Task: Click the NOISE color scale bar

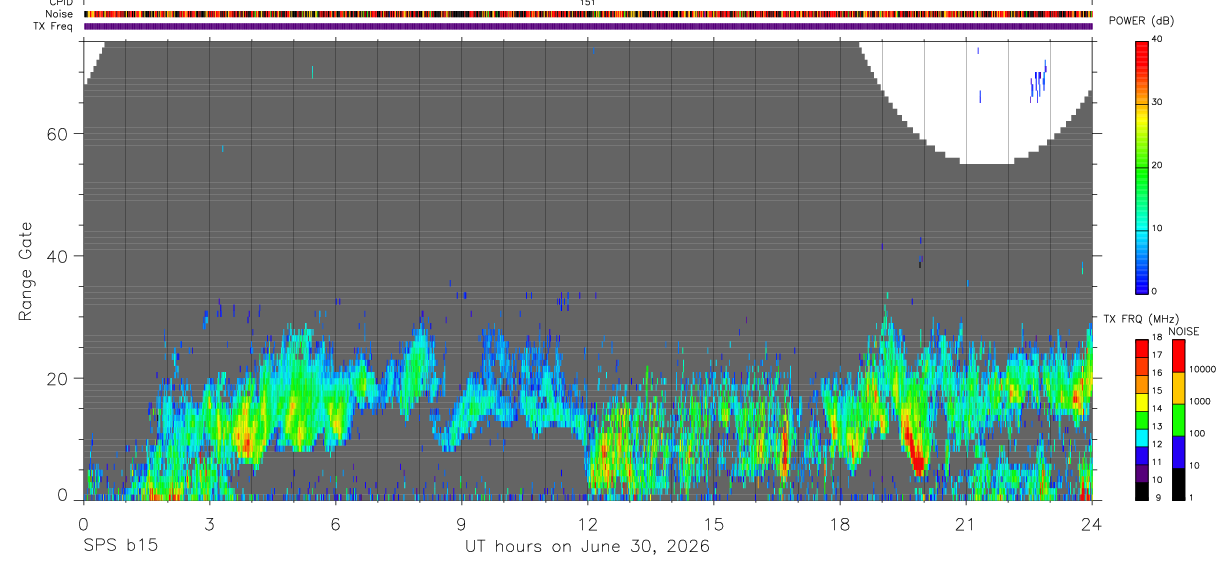Action: point(1179,418)
